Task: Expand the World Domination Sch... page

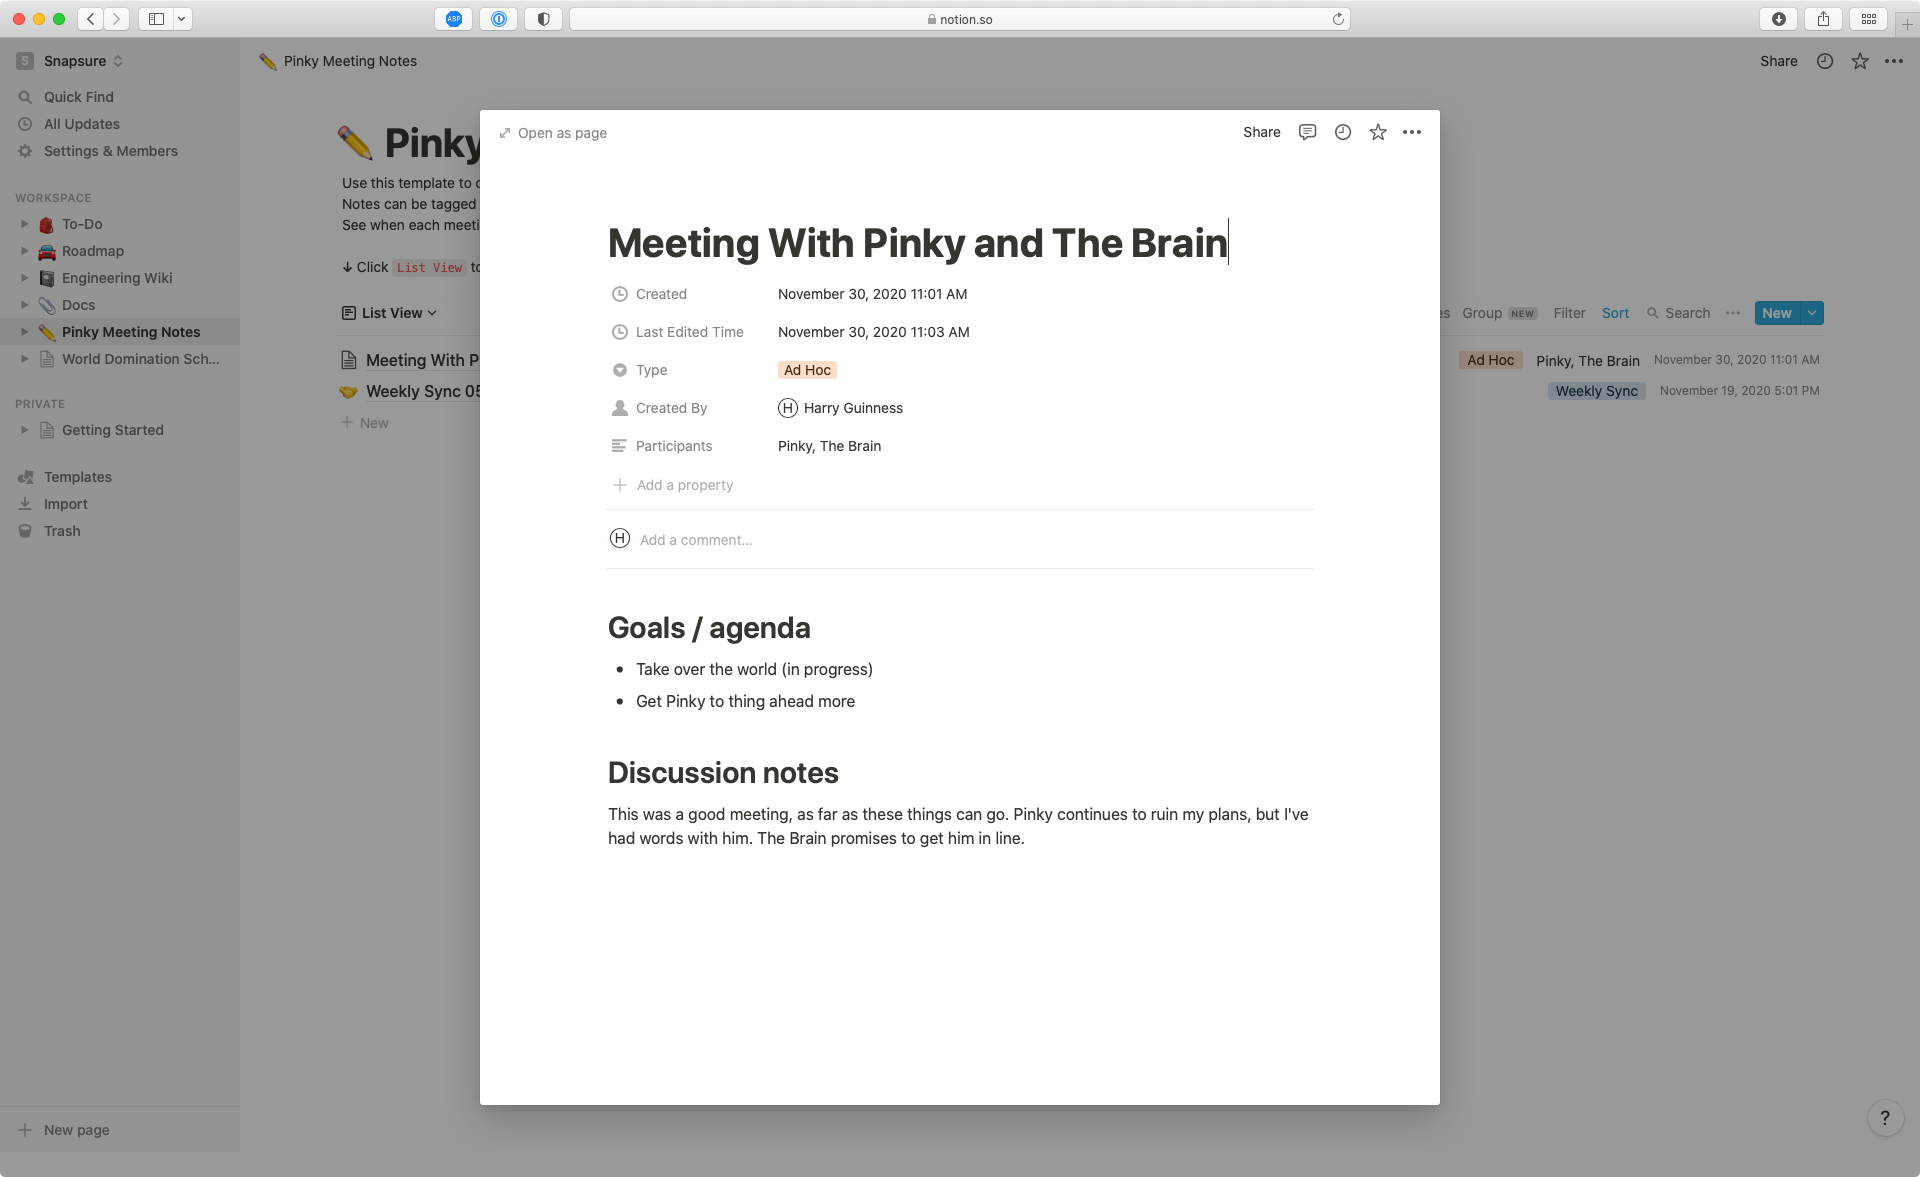Action: [x=21, y=359]
